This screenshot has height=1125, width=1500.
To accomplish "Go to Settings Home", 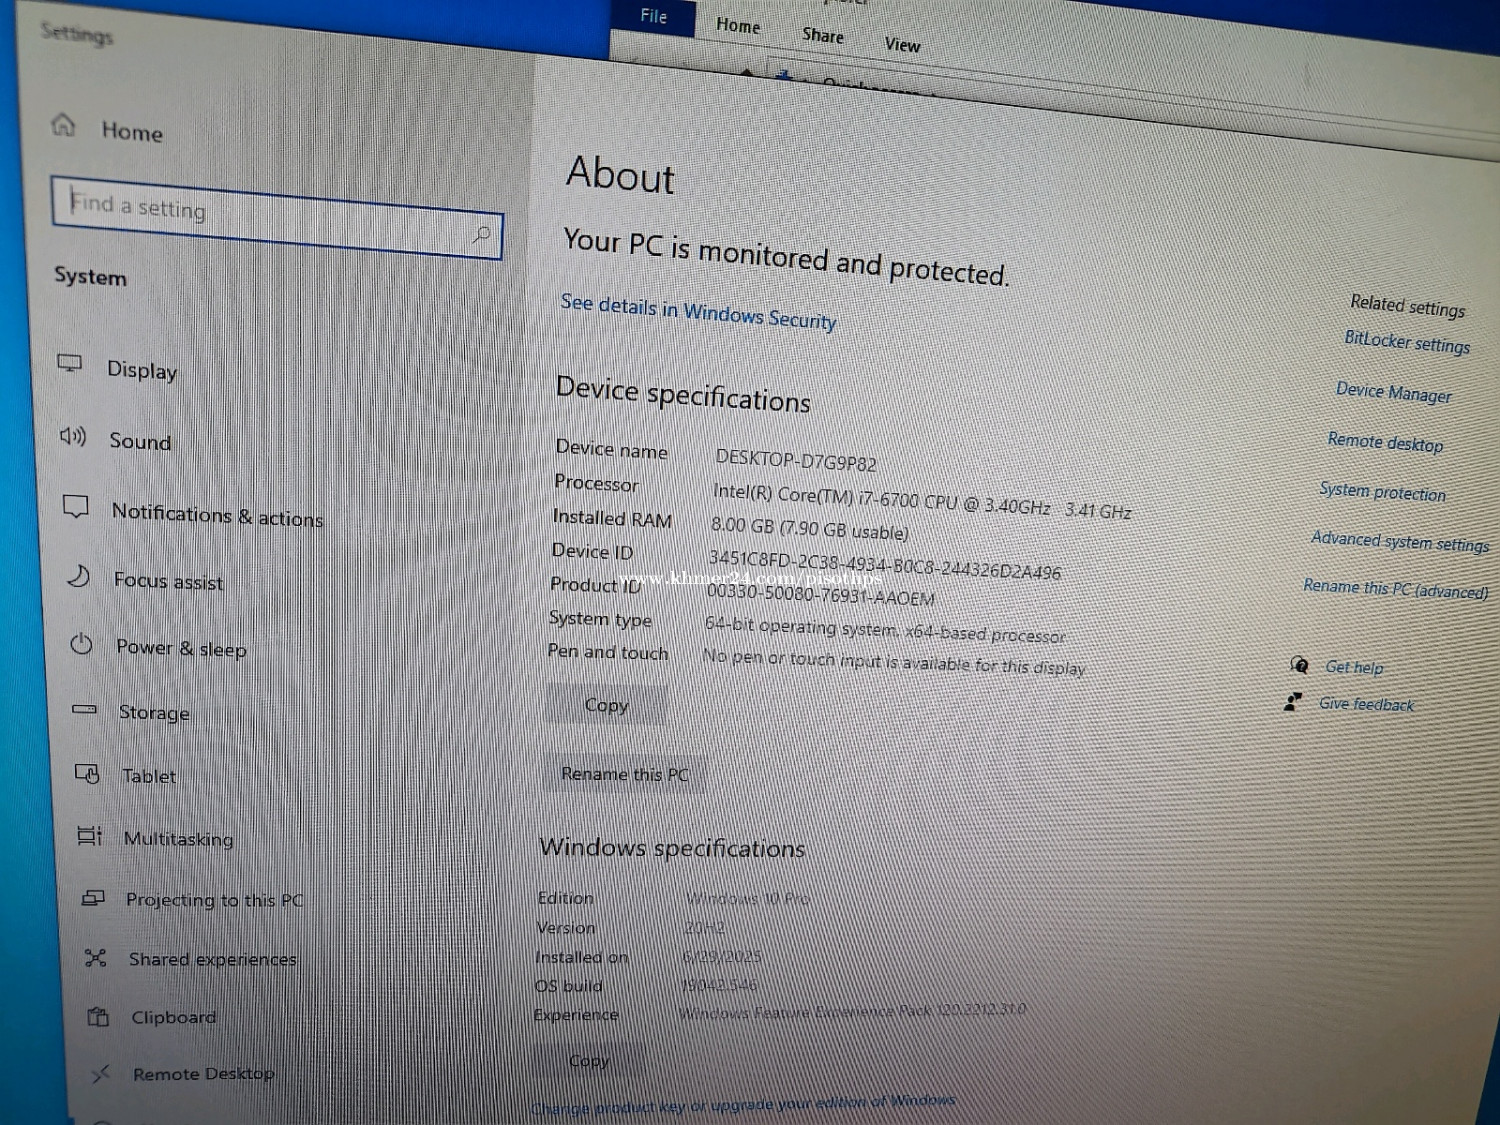I will [132, 131].
